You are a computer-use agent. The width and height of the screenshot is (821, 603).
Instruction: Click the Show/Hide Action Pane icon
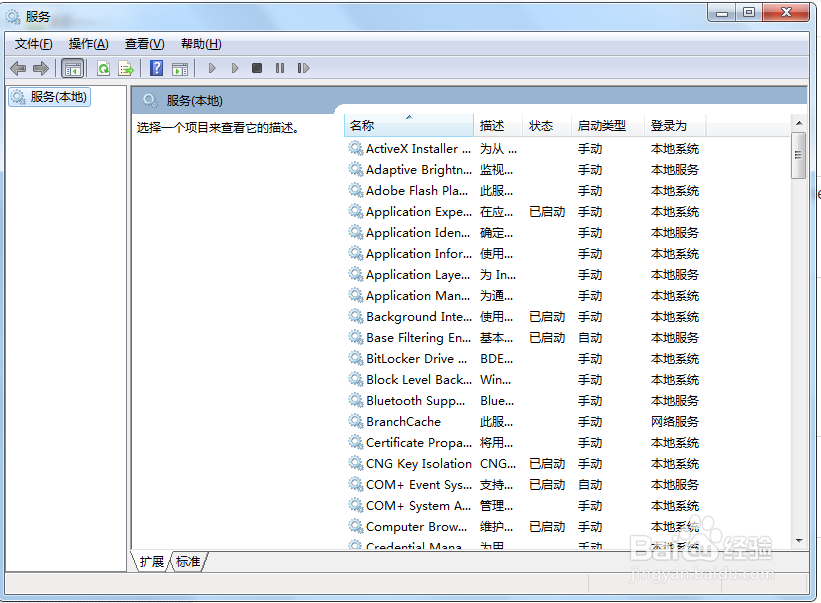tap(181, 67)
